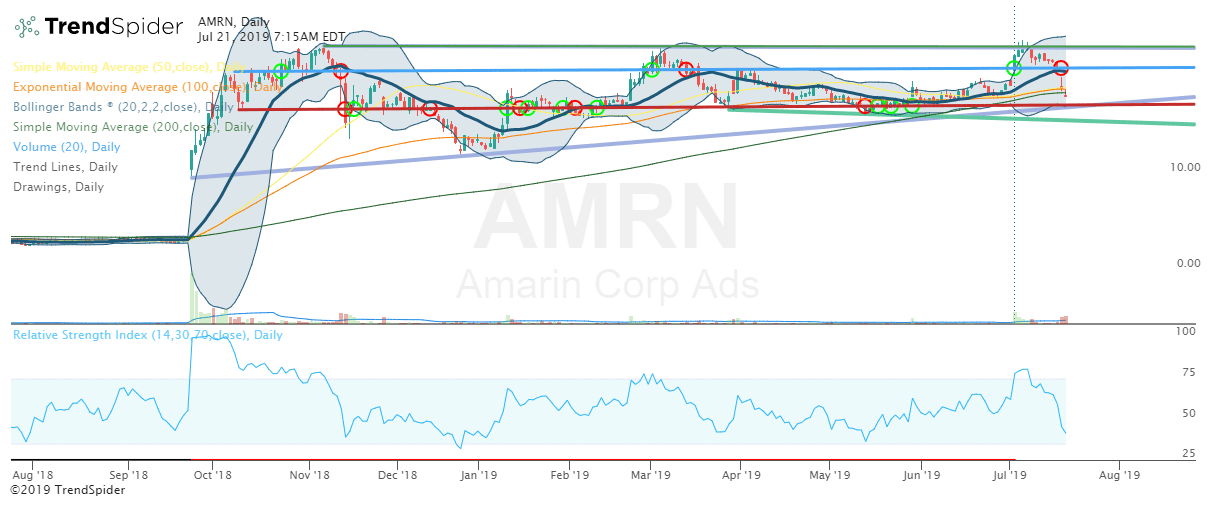Screen dimensions: 1211x505
Task: Click the Relative Strength Index (14,30,70,close) label
Action: click(147, 335)
